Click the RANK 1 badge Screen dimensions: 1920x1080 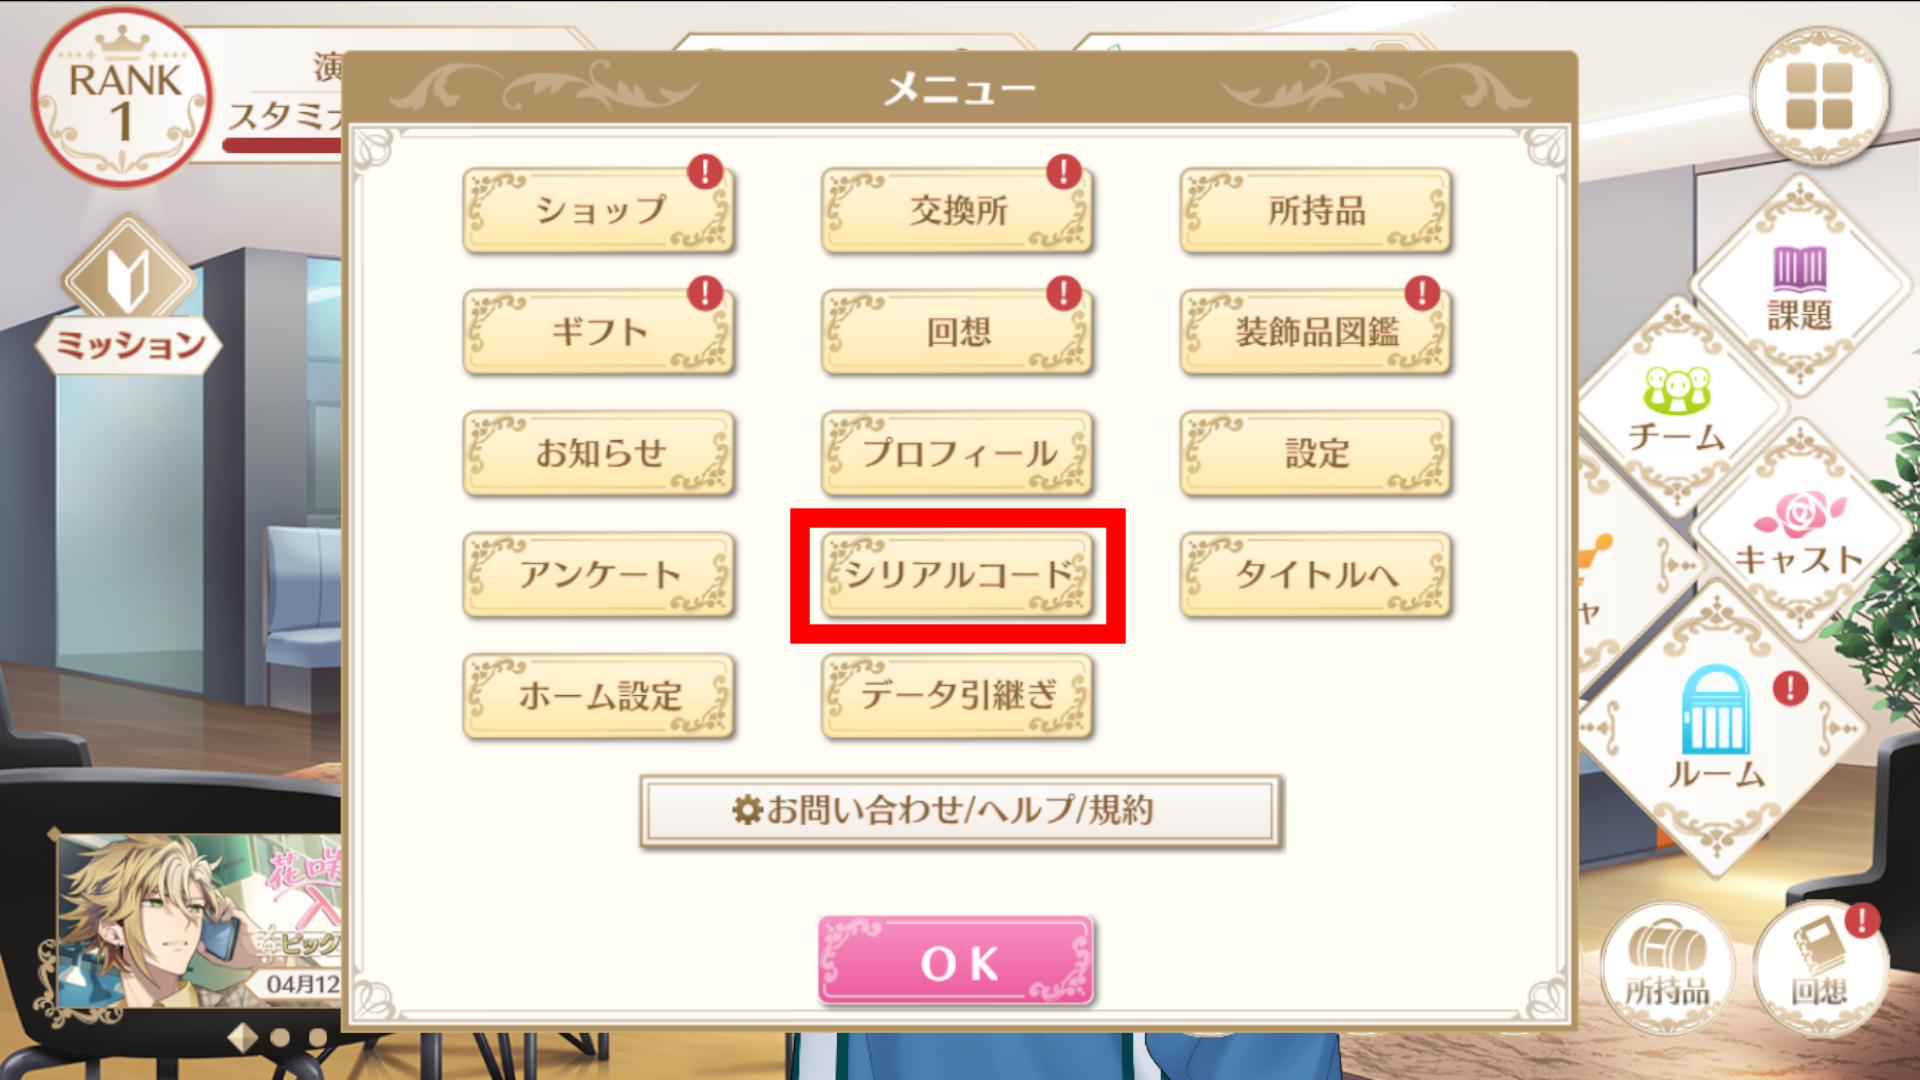coord(122,98)
